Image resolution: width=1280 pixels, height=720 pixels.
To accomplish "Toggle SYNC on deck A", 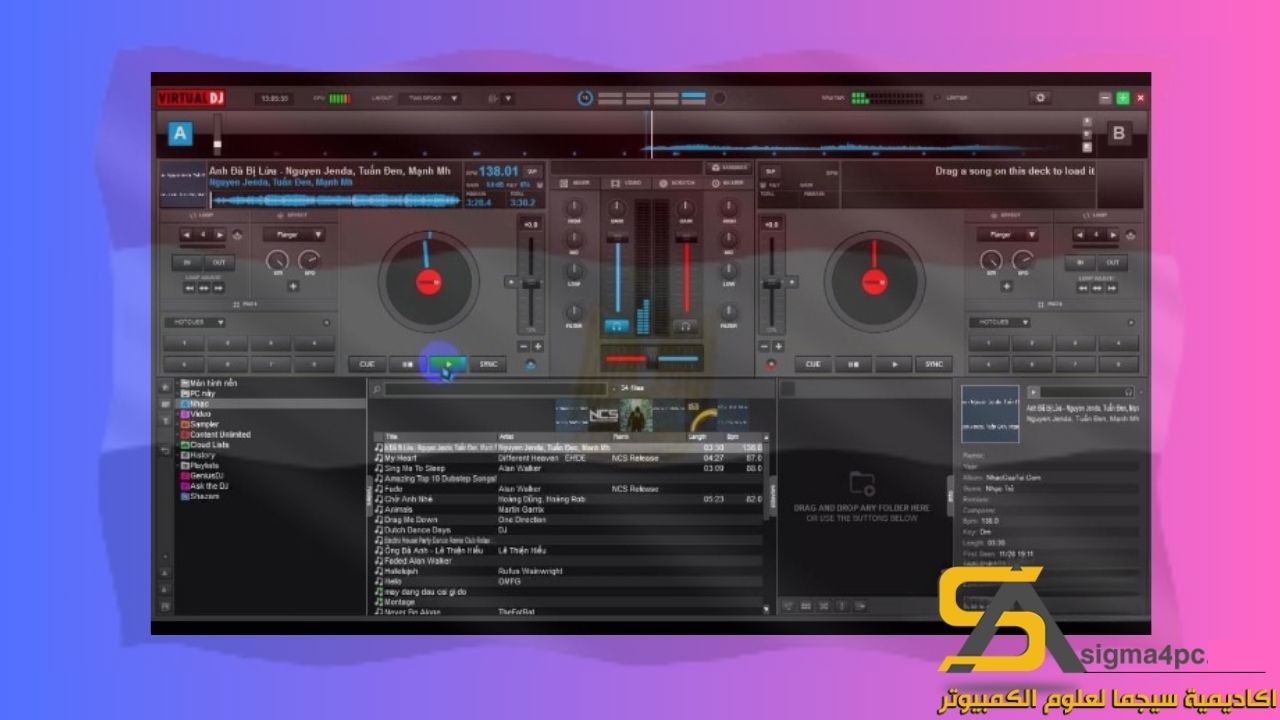I will [x=487, y=365].
